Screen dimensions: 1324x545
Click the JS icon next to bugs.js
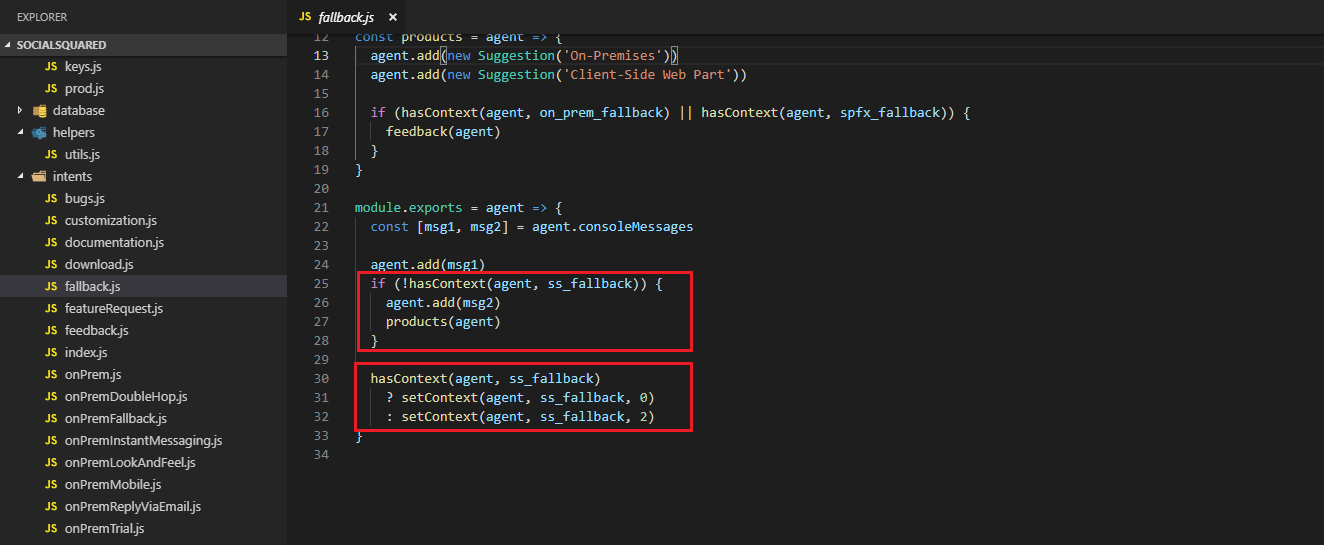click(51, 199)
